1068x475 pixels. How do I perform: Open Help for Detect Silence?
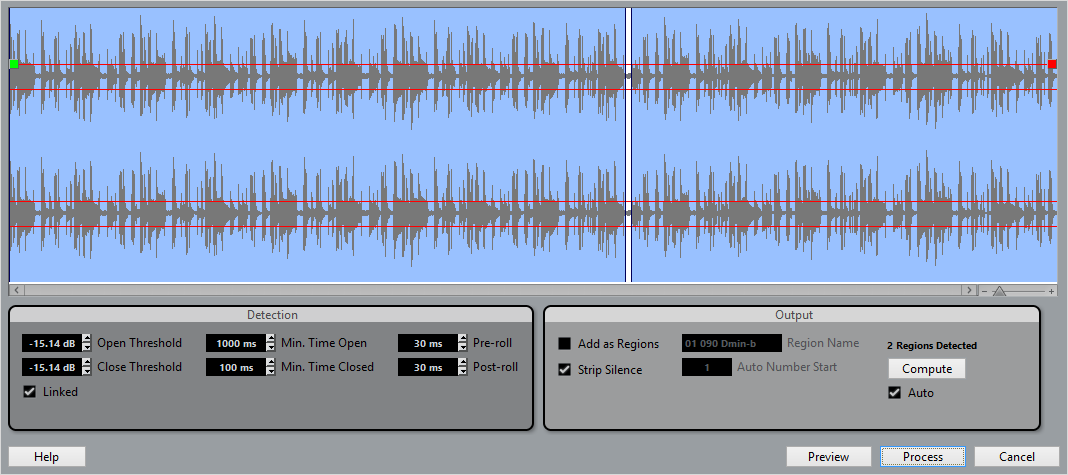pyautogui.click(x=46, y=457)
